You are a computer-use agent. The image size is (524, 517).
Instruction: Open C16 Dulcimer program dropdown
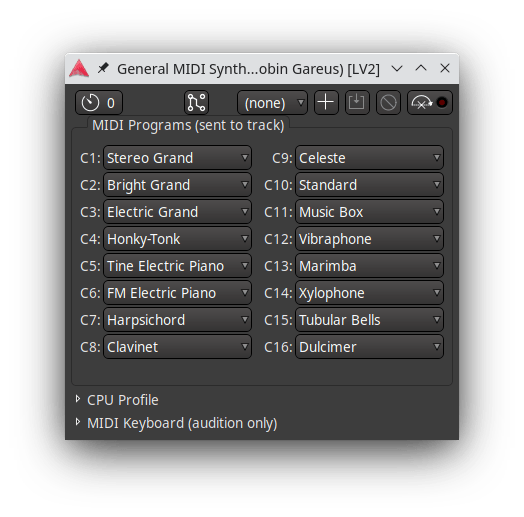tap(370, 347)
